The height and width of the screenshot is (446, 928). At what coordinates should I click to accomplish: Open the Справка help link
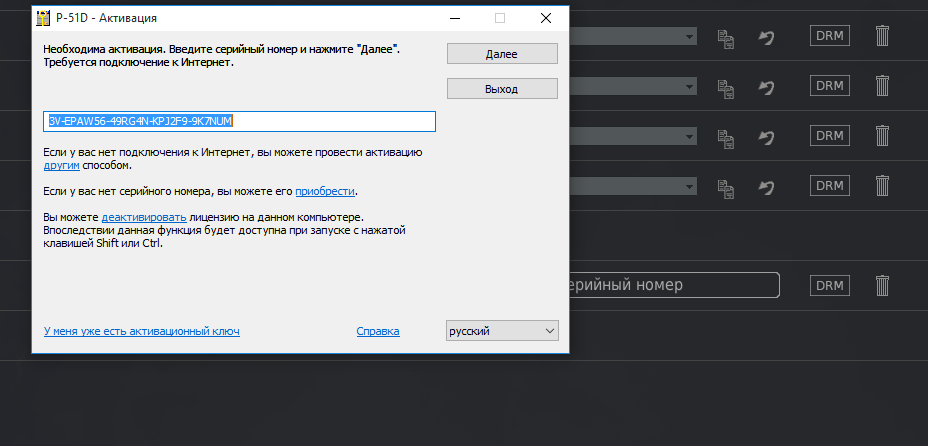pyautogui.click(x=378, y=331)
